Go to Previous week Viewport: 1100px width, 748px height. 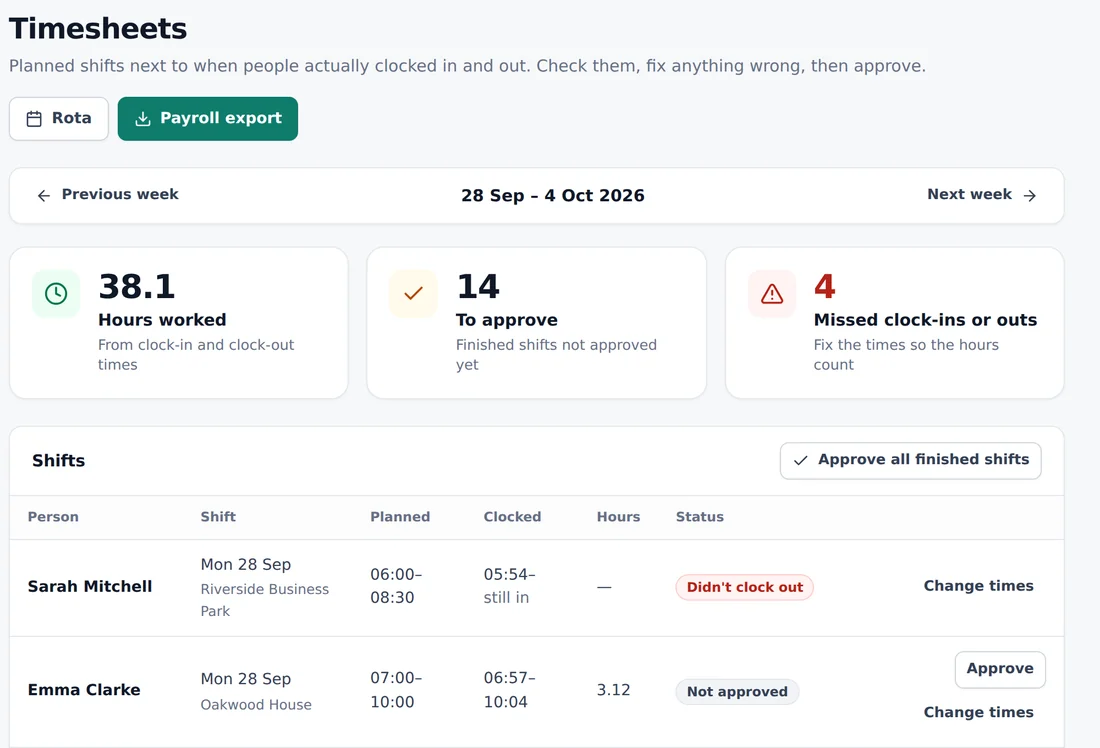107,194
